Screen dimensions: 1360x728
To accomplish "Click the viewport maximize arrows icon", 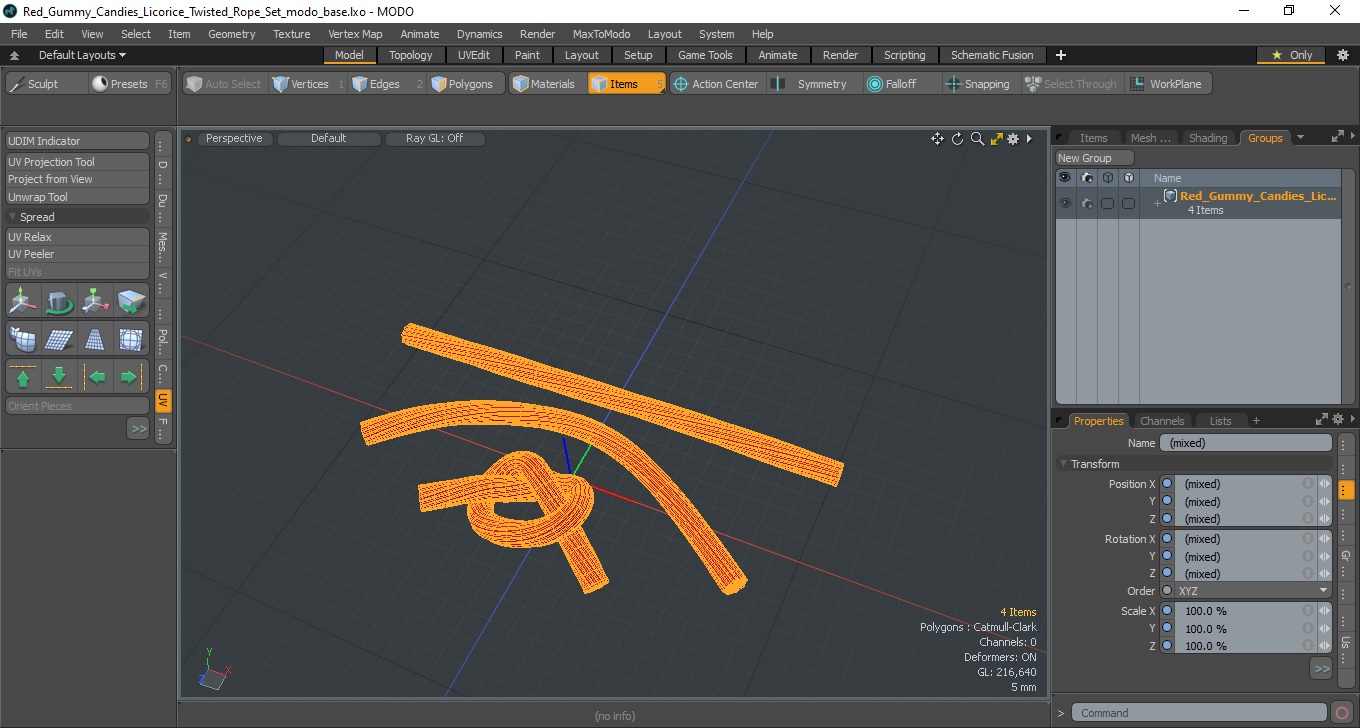I will point(996,139).
